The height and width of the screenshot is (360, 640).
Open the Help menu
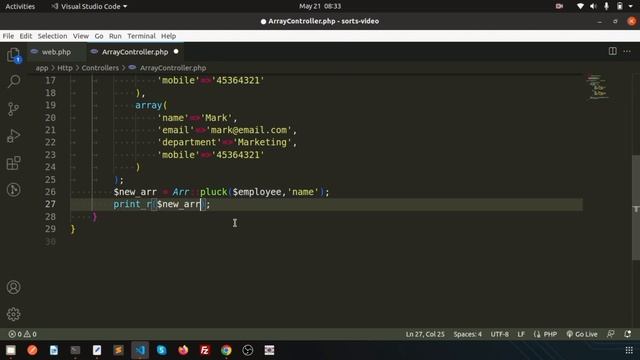(x=168, y=36)
